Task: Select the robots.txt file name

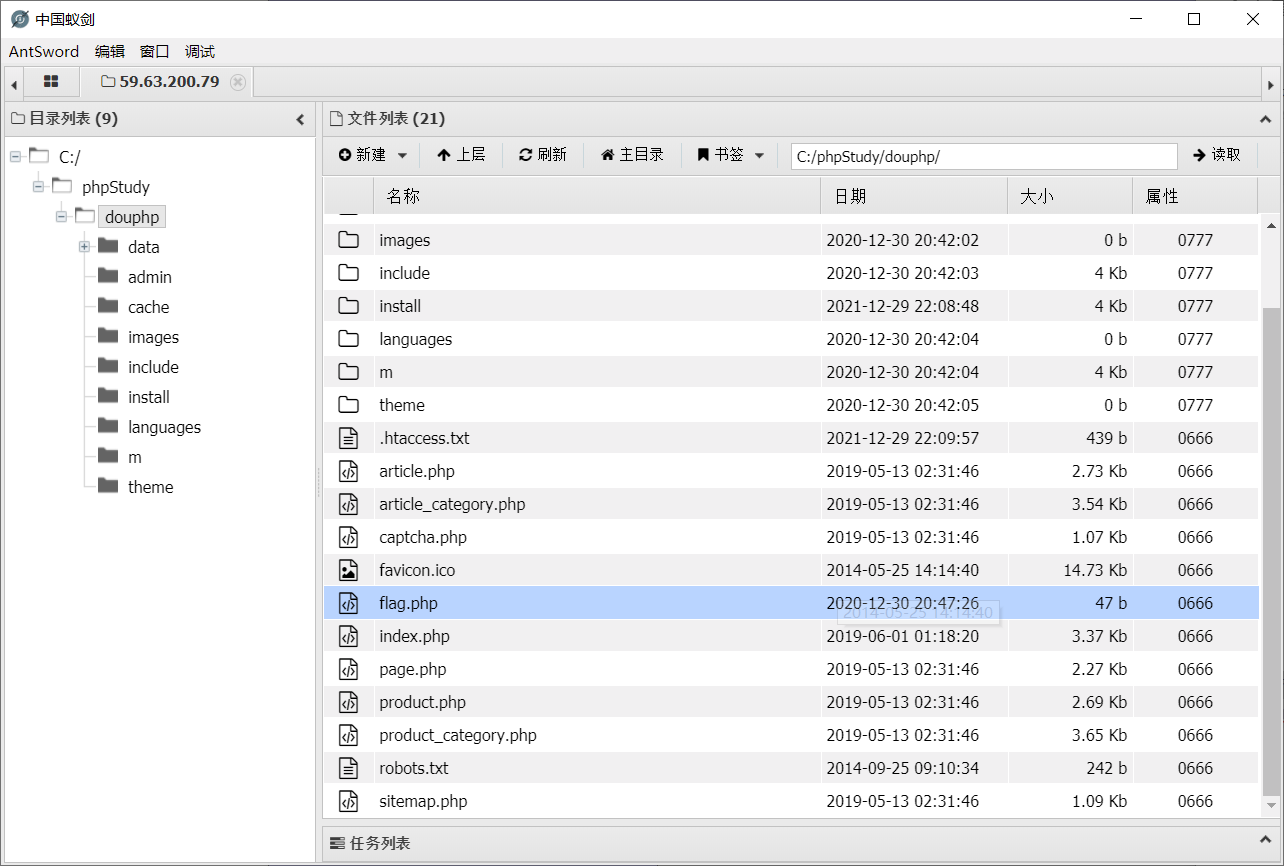Action: click(x=413, y=768)
